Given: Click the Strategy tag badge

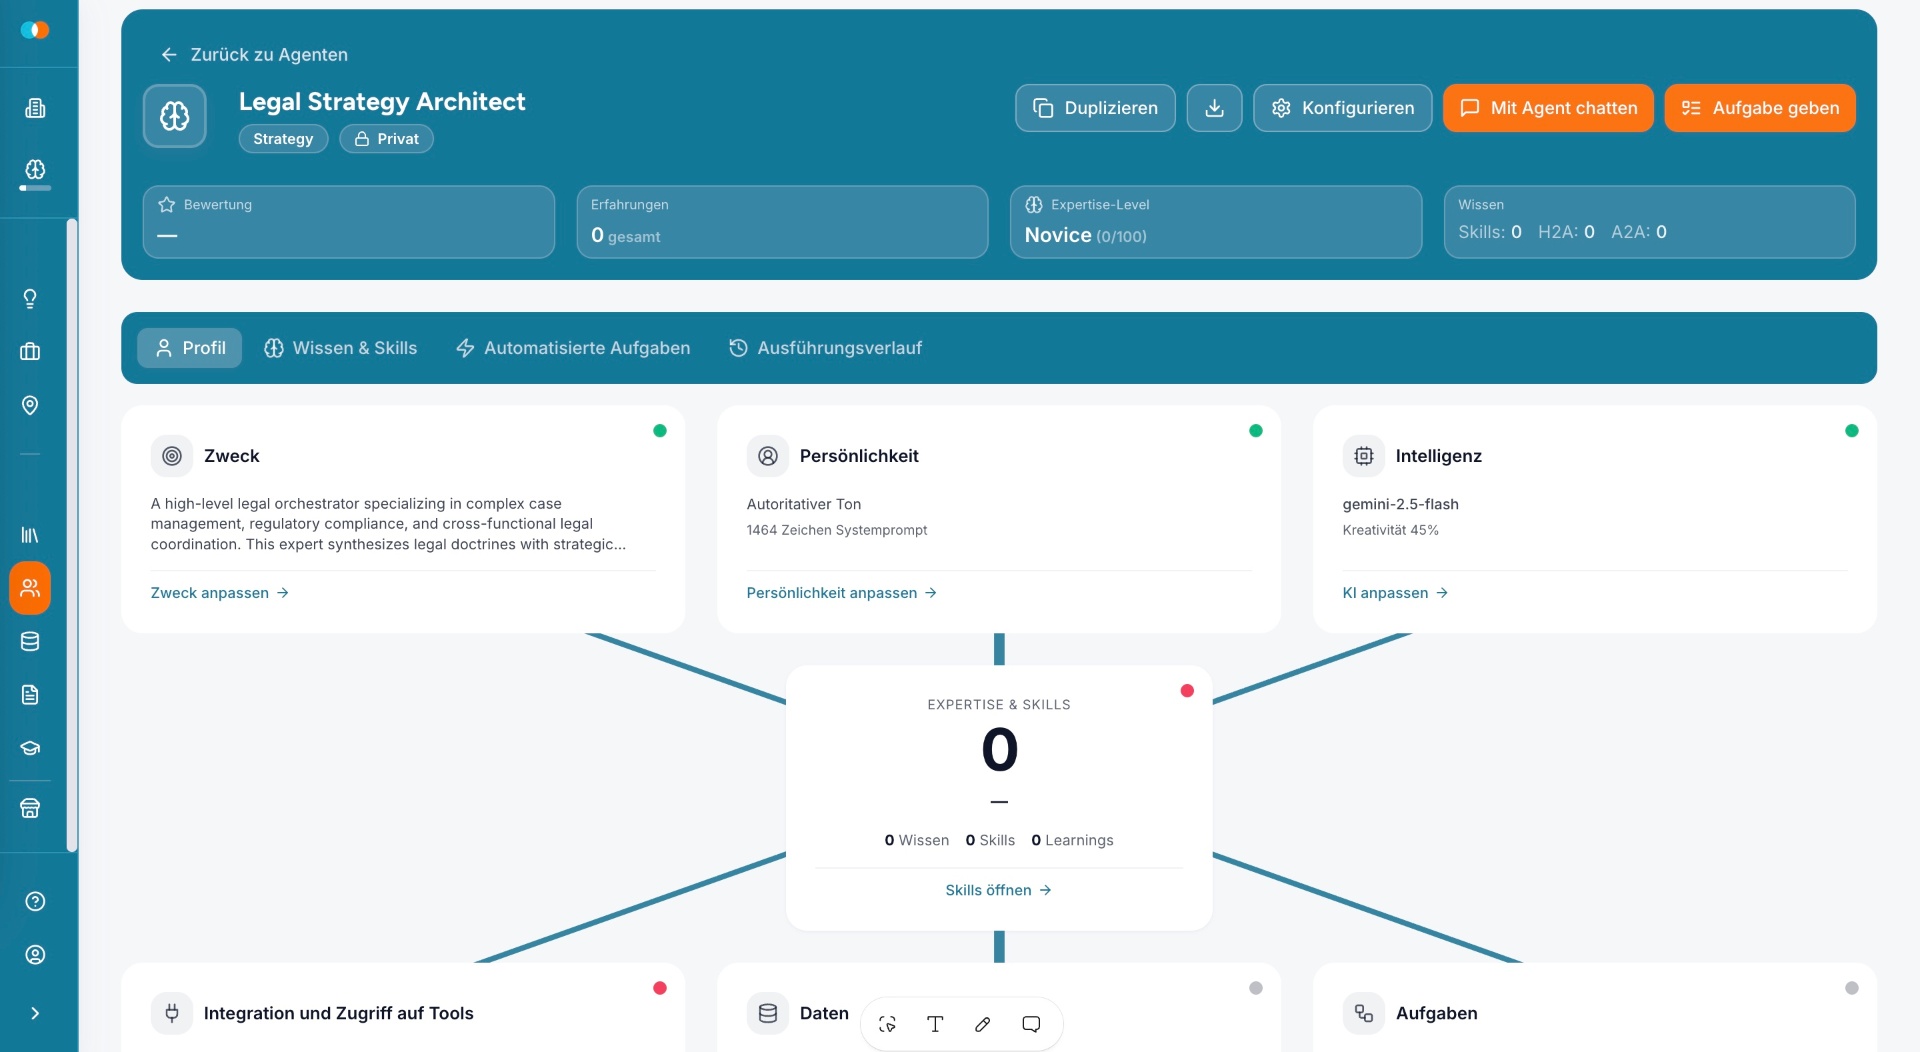Looking at the screenshot, I should pos(283,139).
